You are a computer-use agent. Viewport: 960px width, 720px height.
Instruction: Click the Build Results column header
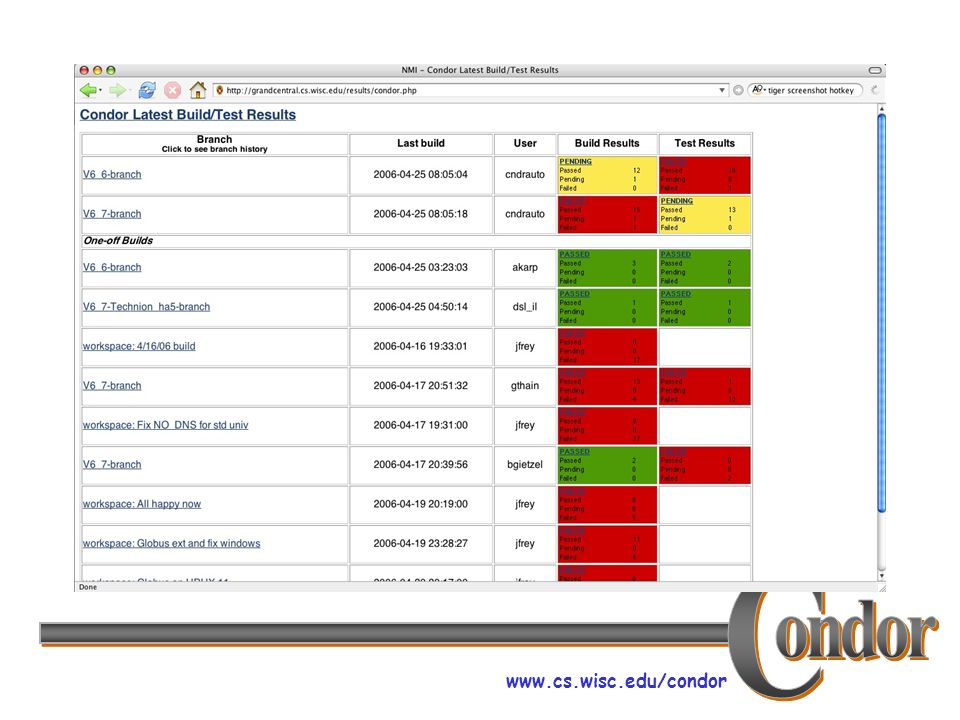coord(607,143)
